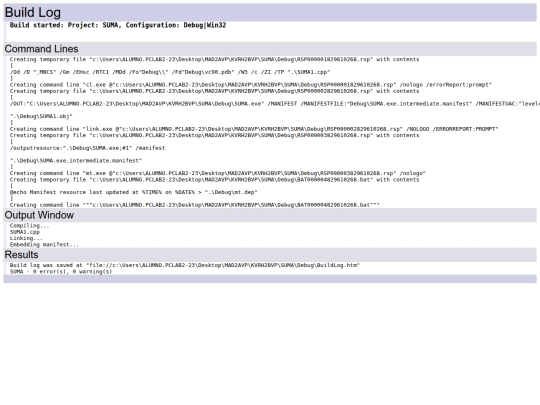Click the 'Command Lines' section heading

click(41, 49)
